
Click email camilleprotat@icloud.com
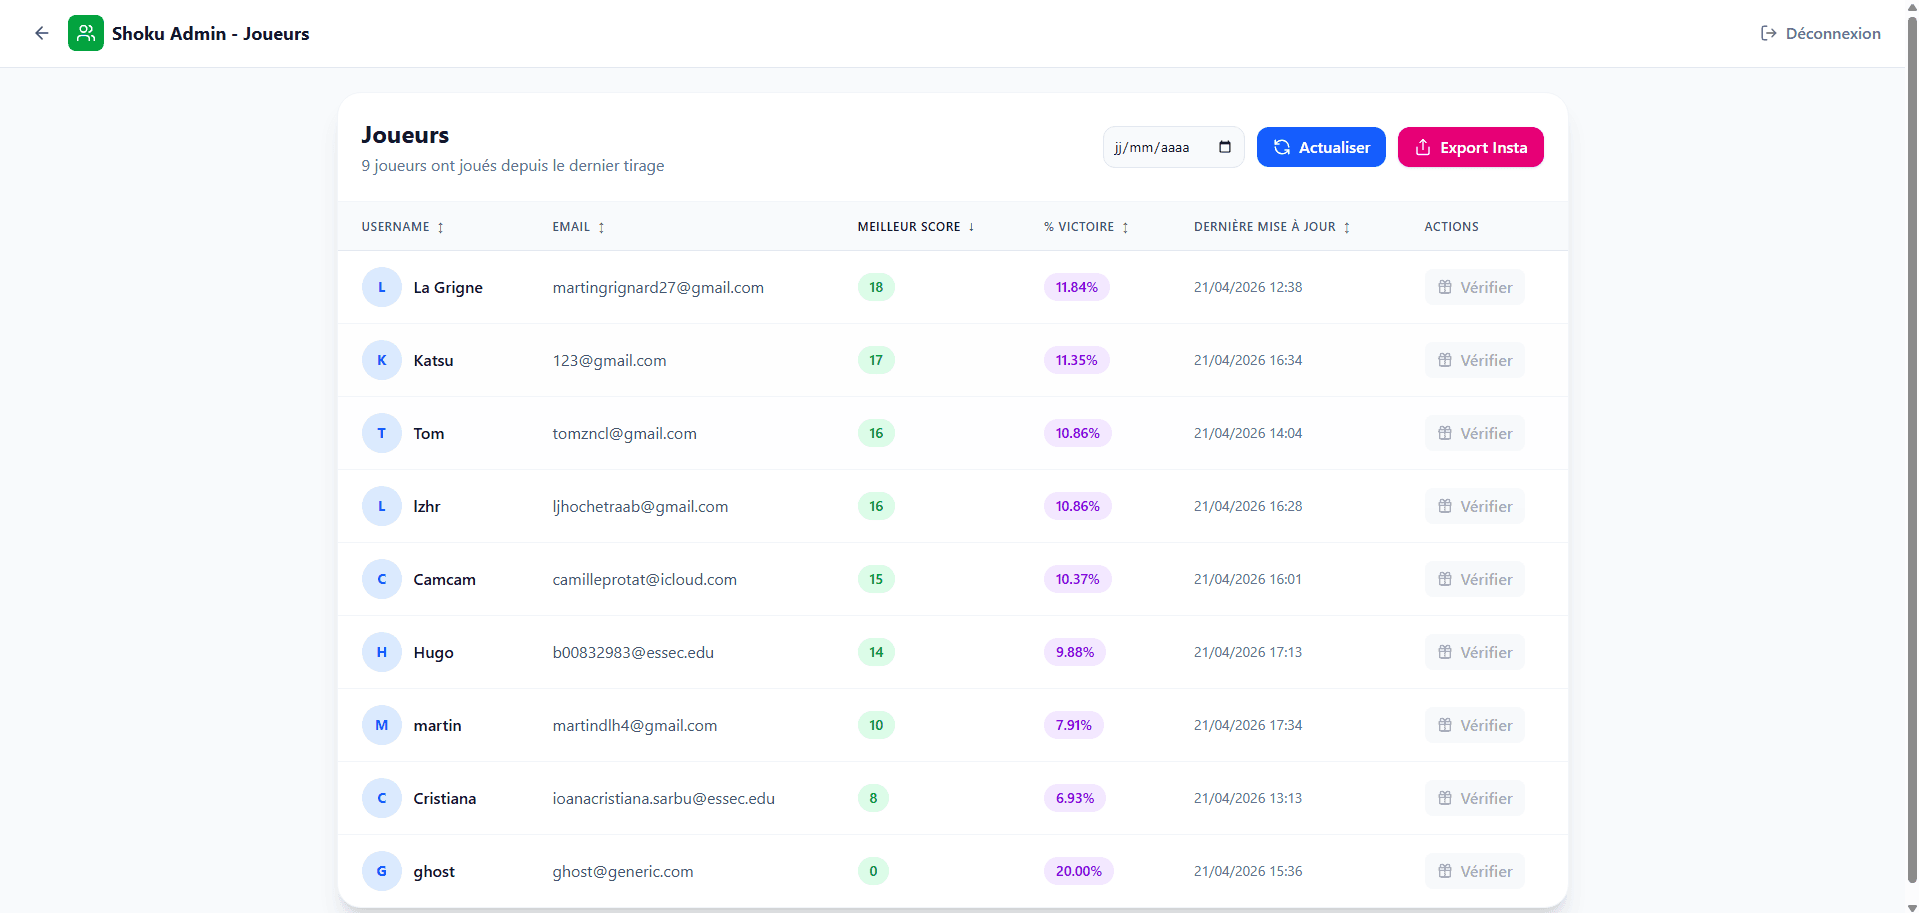[644, 579]
